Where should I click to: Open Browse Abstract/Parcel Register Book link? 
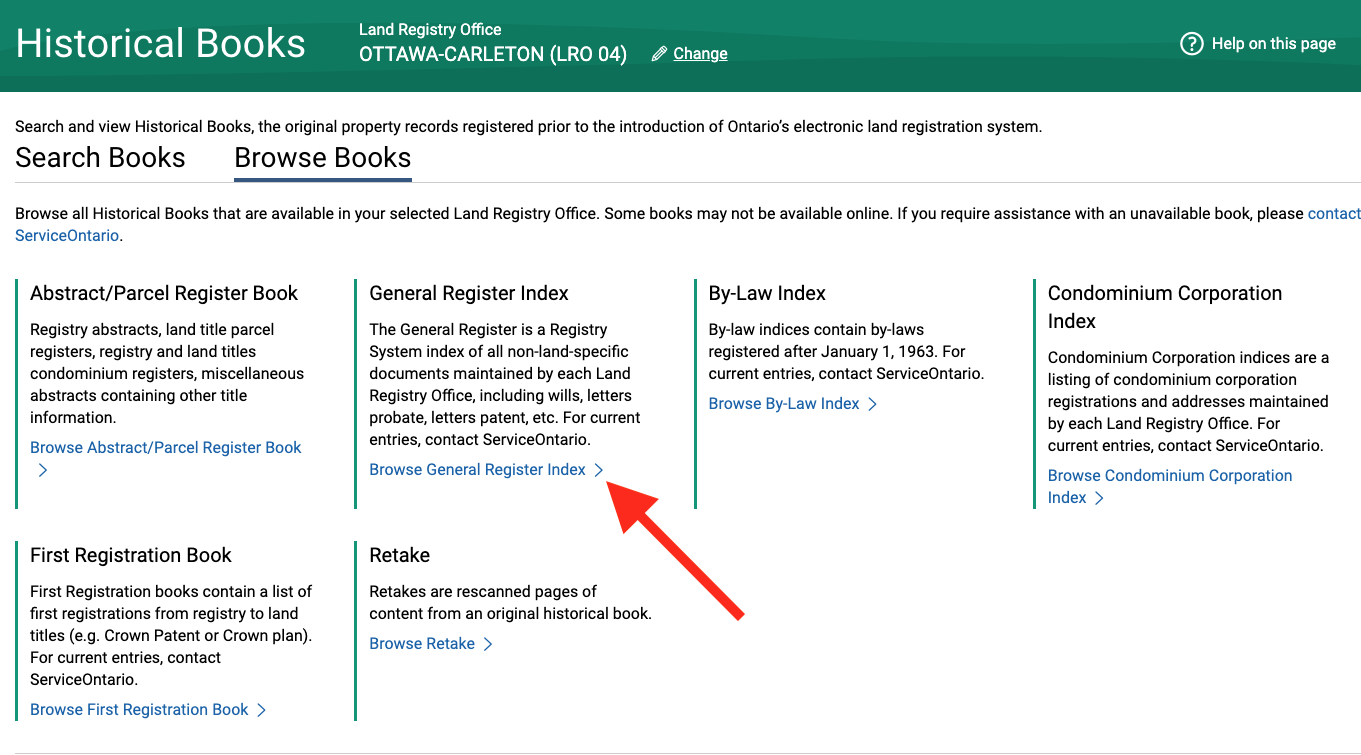tap(165, 448)
